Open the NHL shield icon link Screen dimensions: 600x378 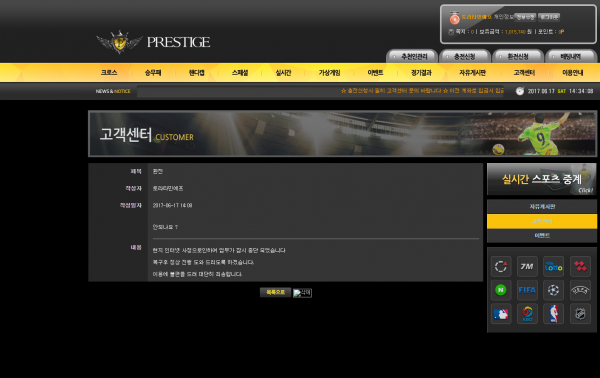pos(580,314)
